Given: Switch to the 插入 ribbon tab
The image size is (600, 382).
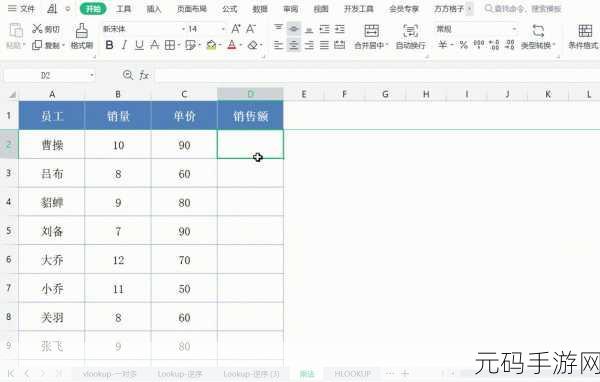Looking at the screenshot, I should tap(154, 8).
